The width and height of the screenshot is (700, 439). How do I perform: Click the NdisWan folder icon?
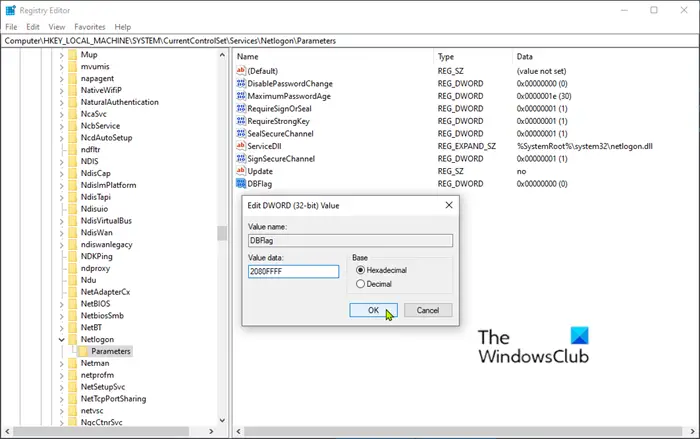point(73,233)
